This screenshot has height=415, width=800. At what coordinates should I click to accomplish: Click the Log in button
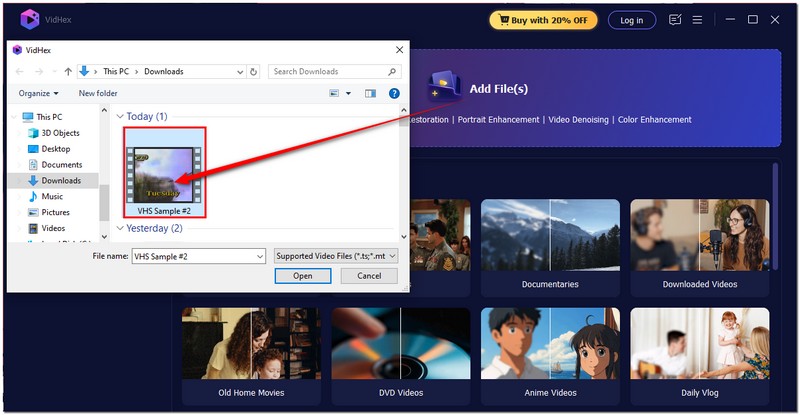point(632,20)
